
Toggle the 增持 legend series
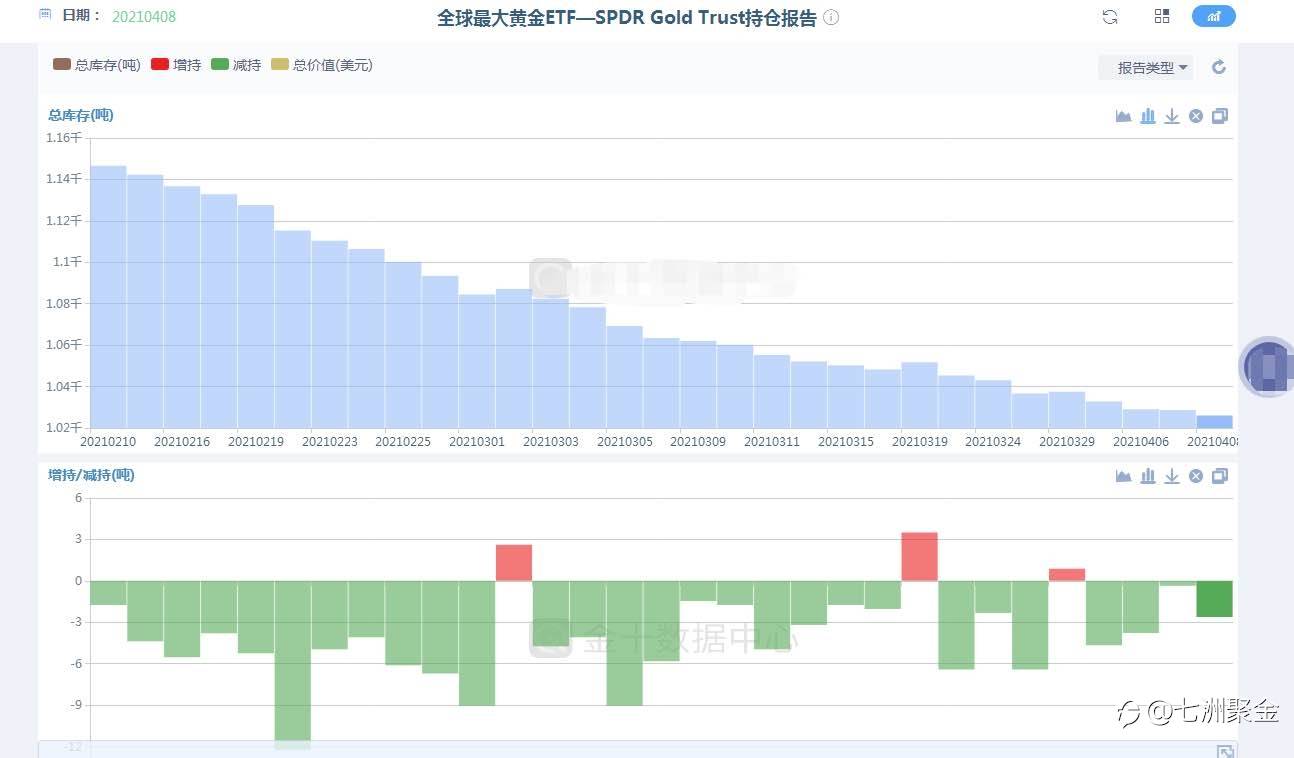(x=176, y=65)
